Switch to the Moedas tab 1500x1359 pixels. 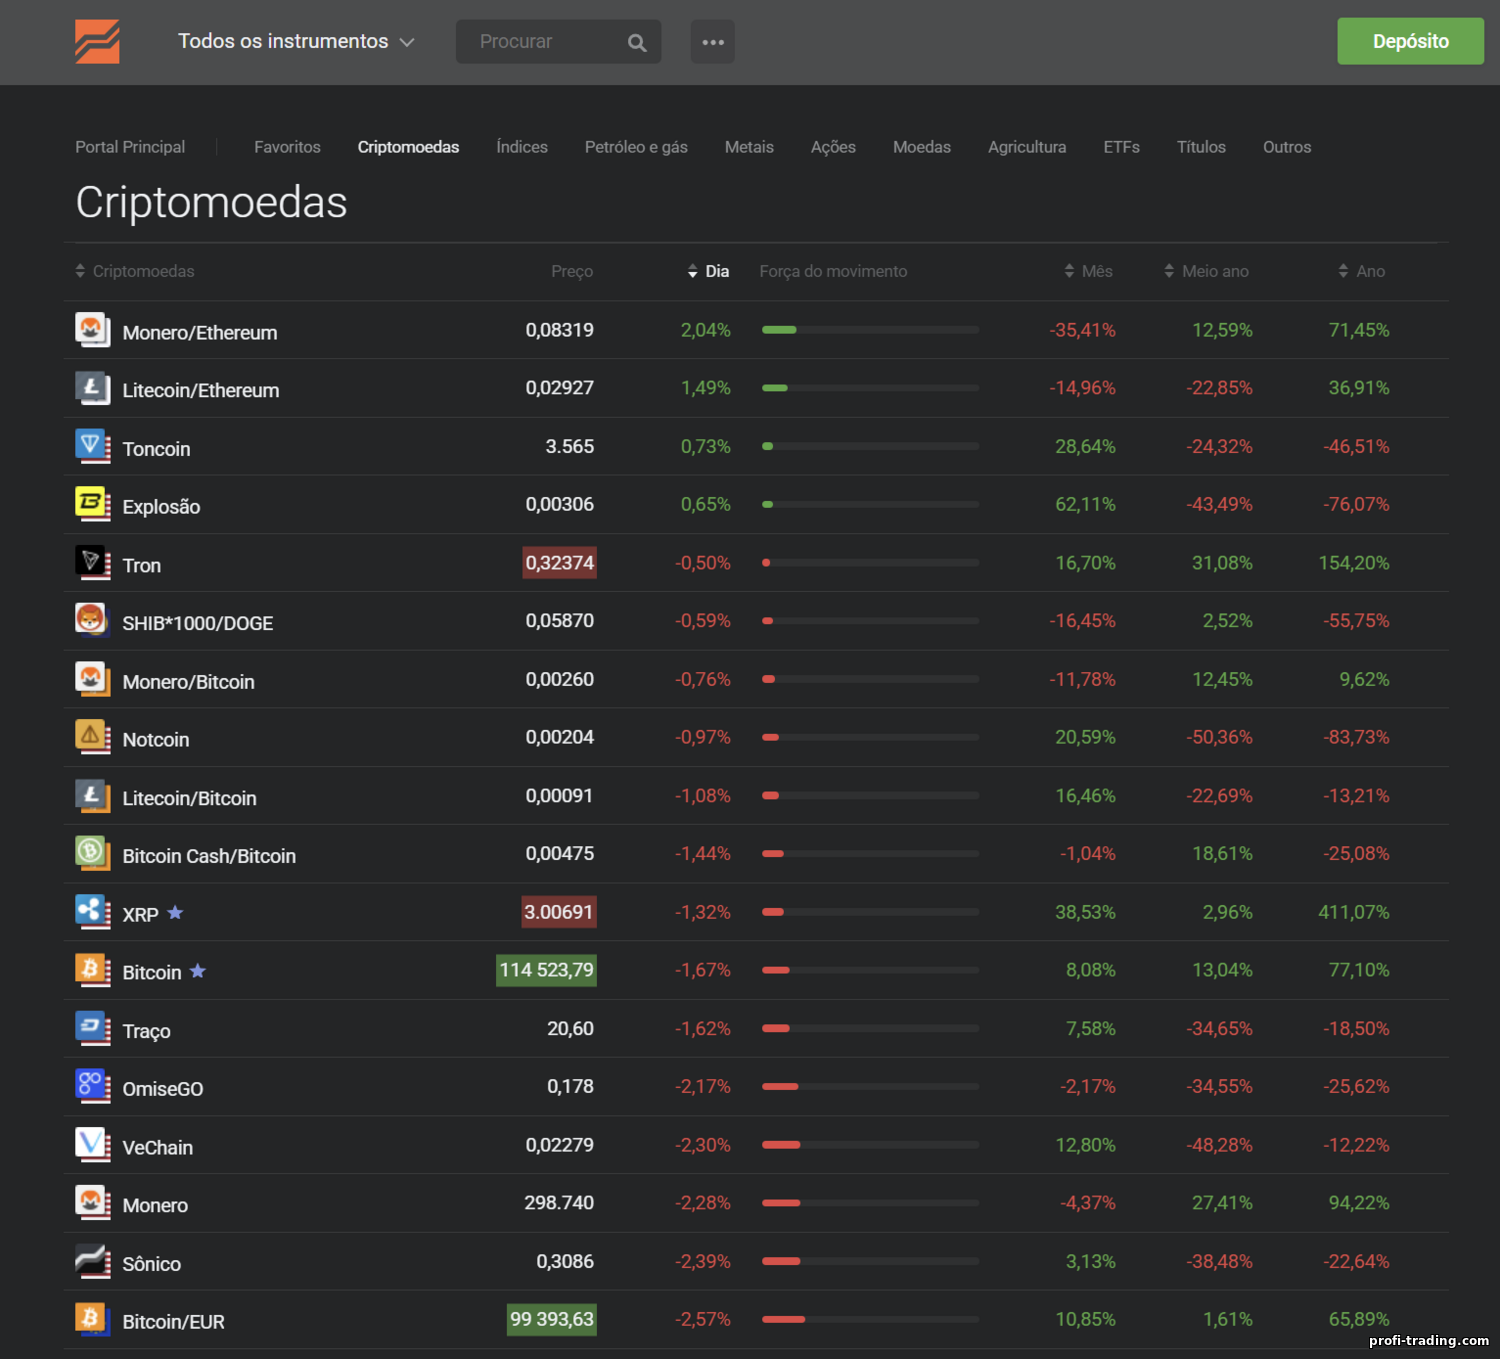(x=922, y=147)
